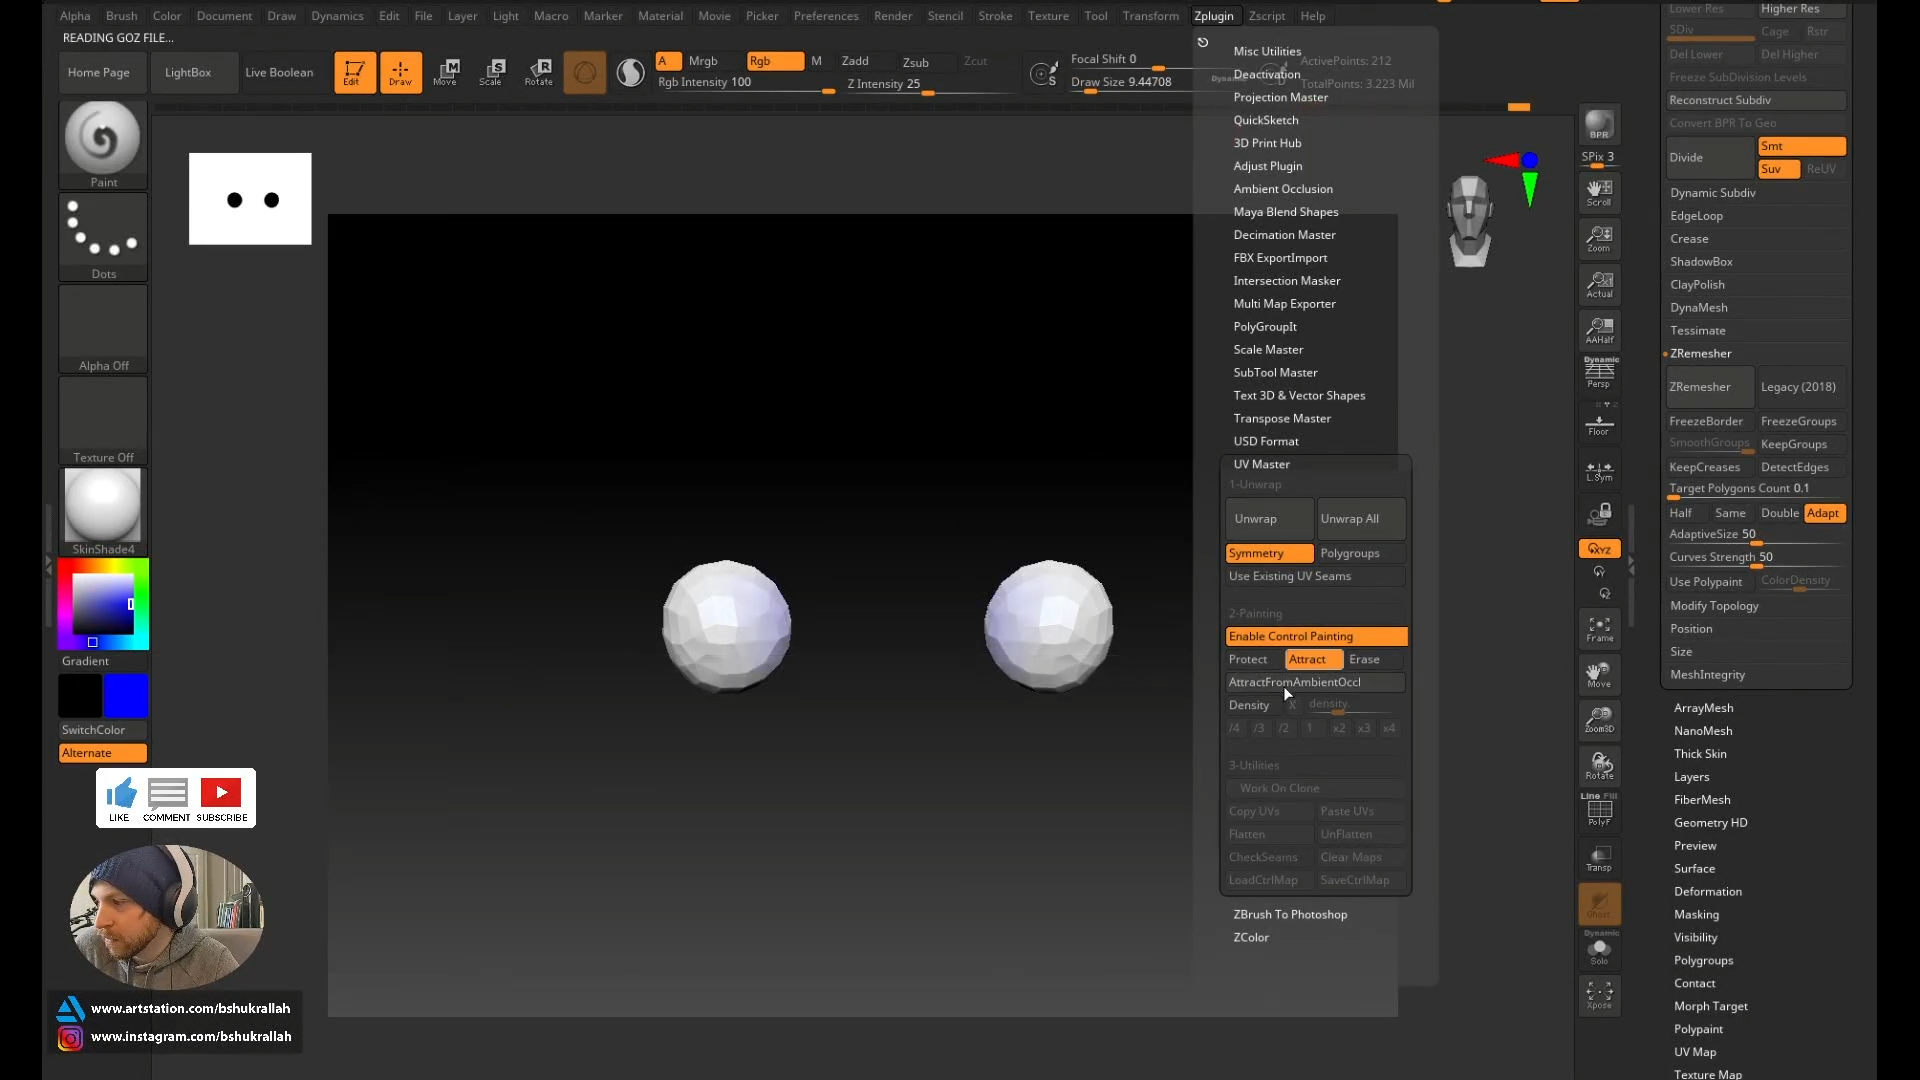Click the Edit mode icon
Viewport: 1920px width, 1080px height.
354,72
